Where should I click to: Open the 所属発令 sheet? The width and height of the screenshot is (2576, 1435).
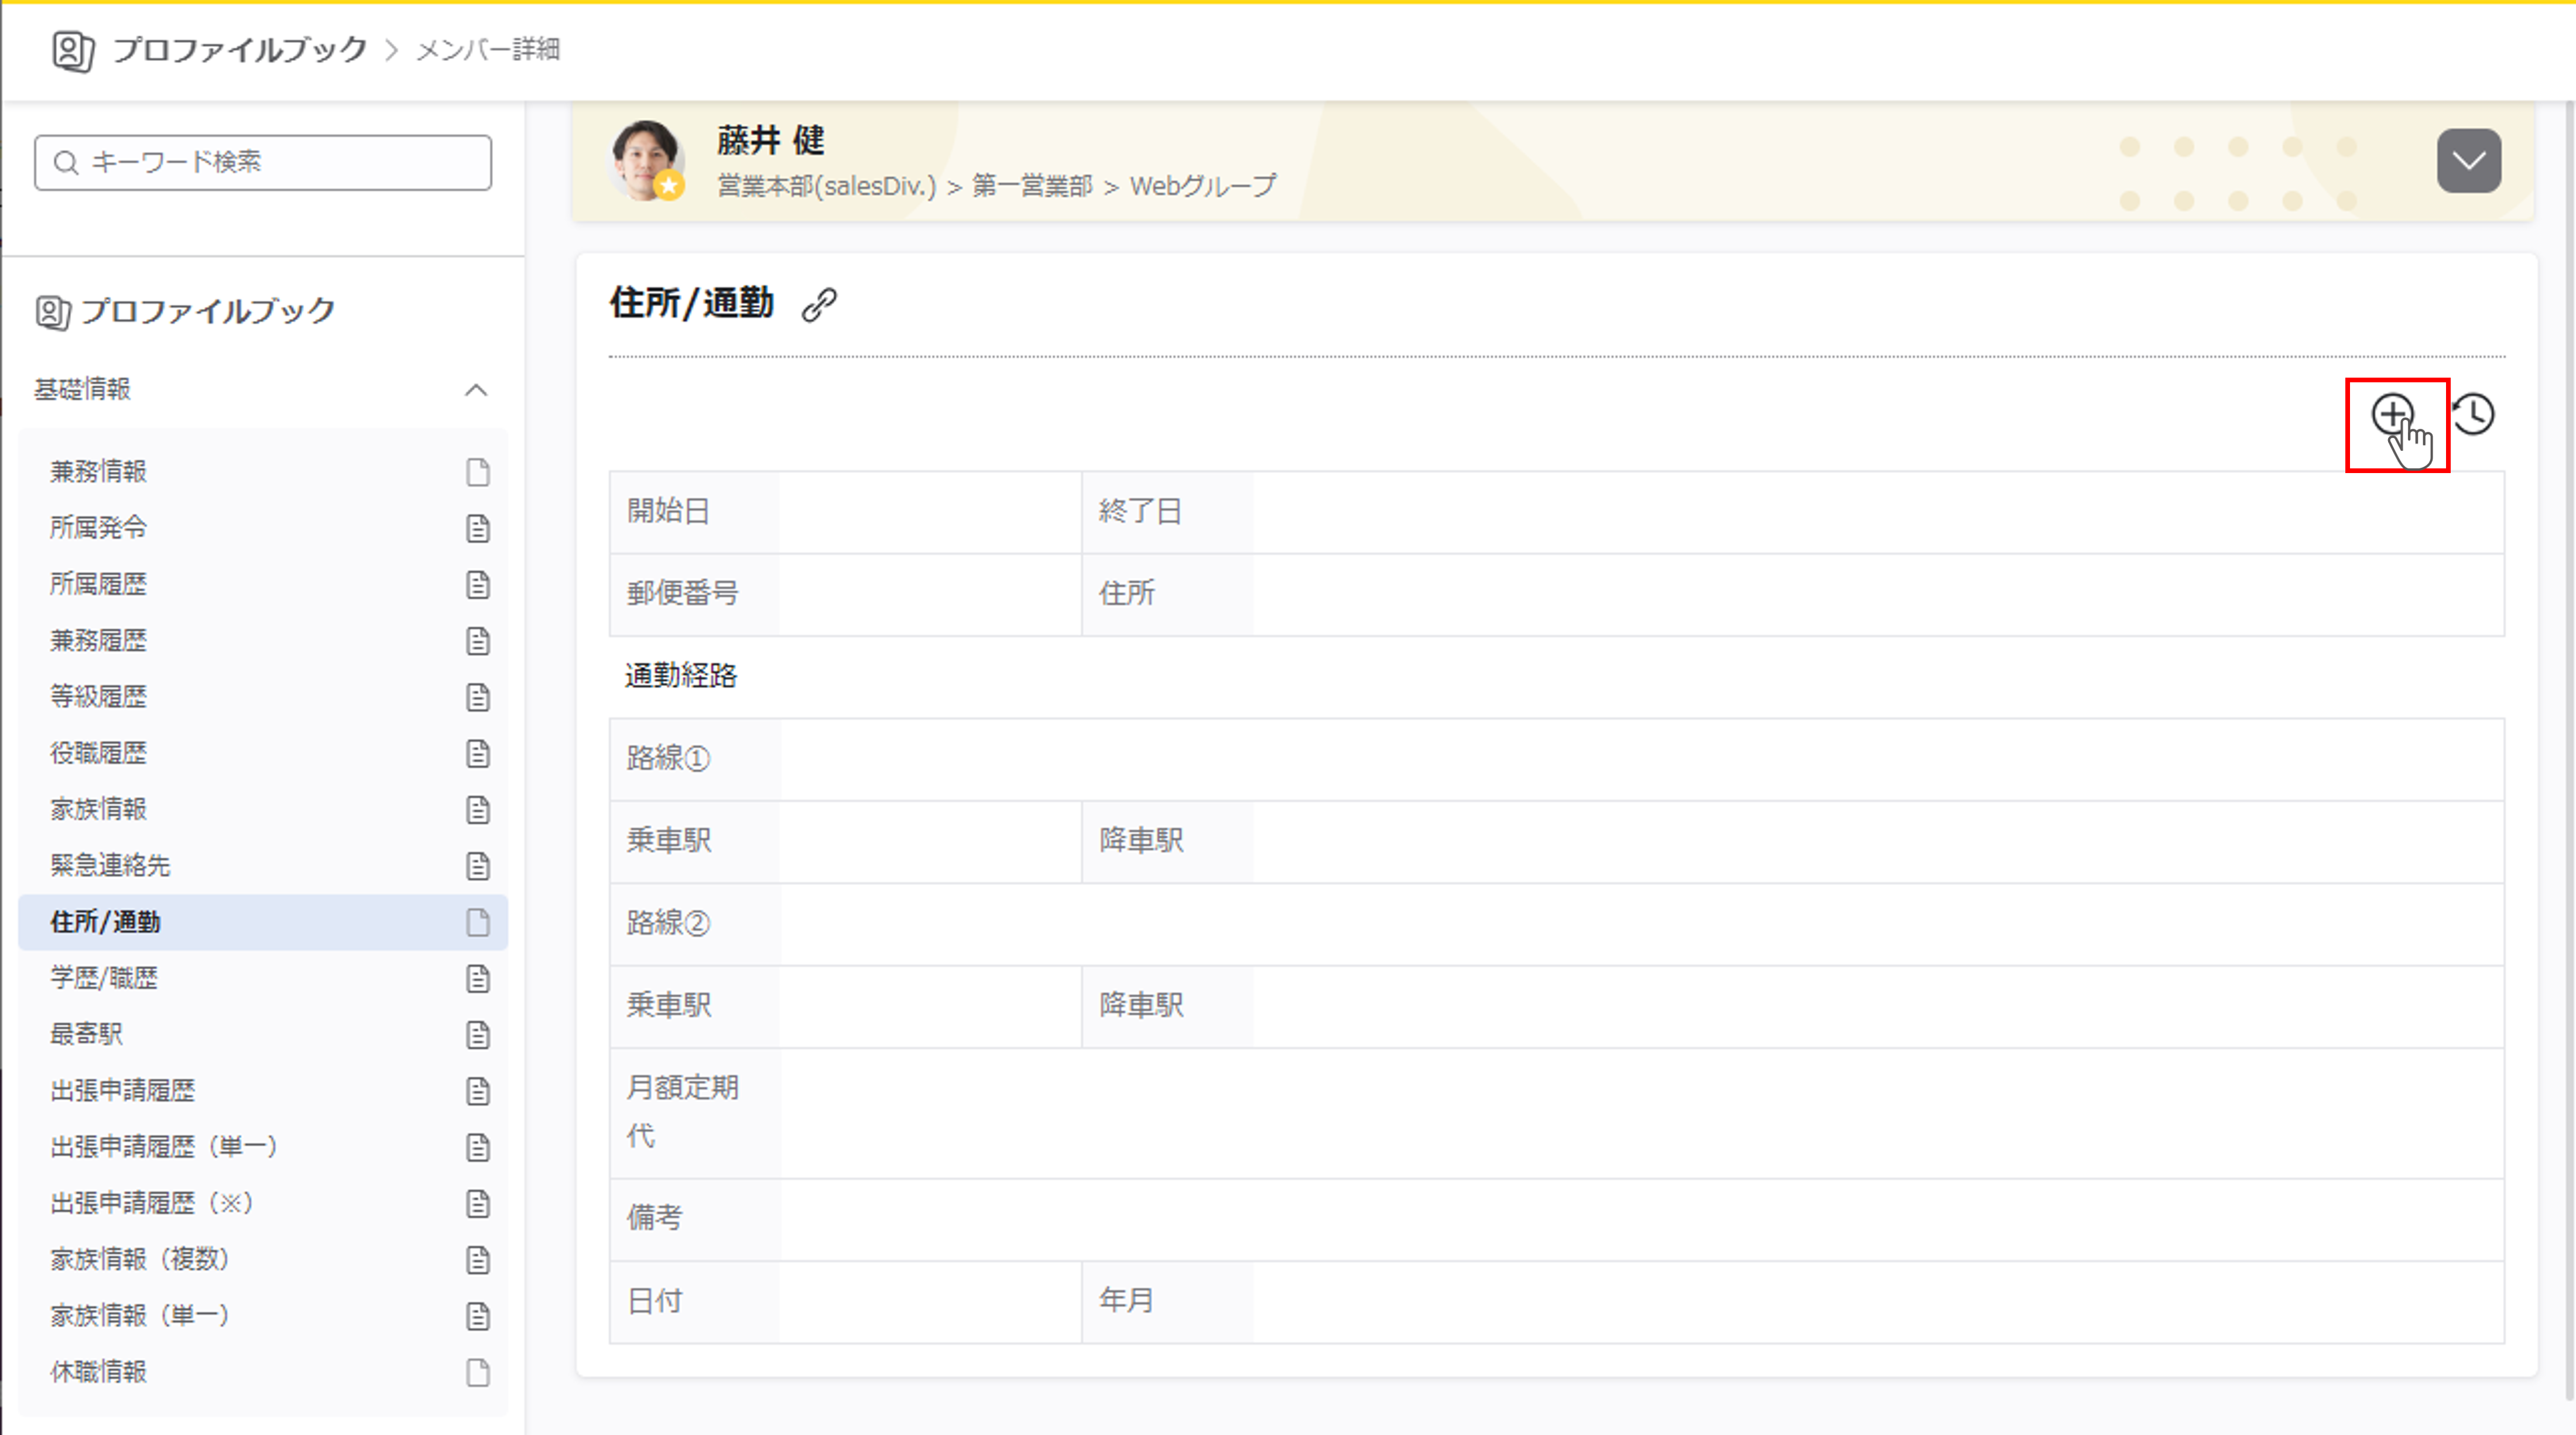pos(263,528)
